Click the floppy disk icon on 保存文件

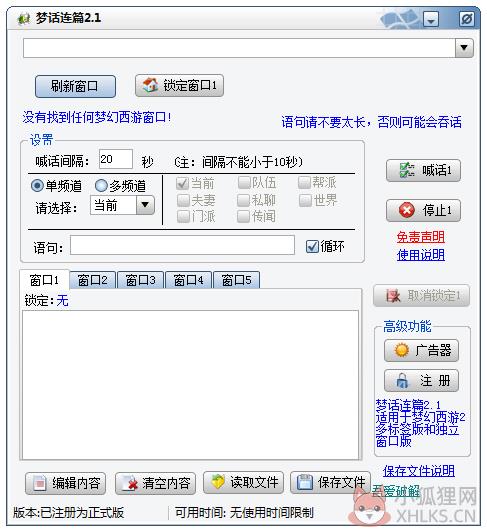pyautogui.click(x=305, y=482)
